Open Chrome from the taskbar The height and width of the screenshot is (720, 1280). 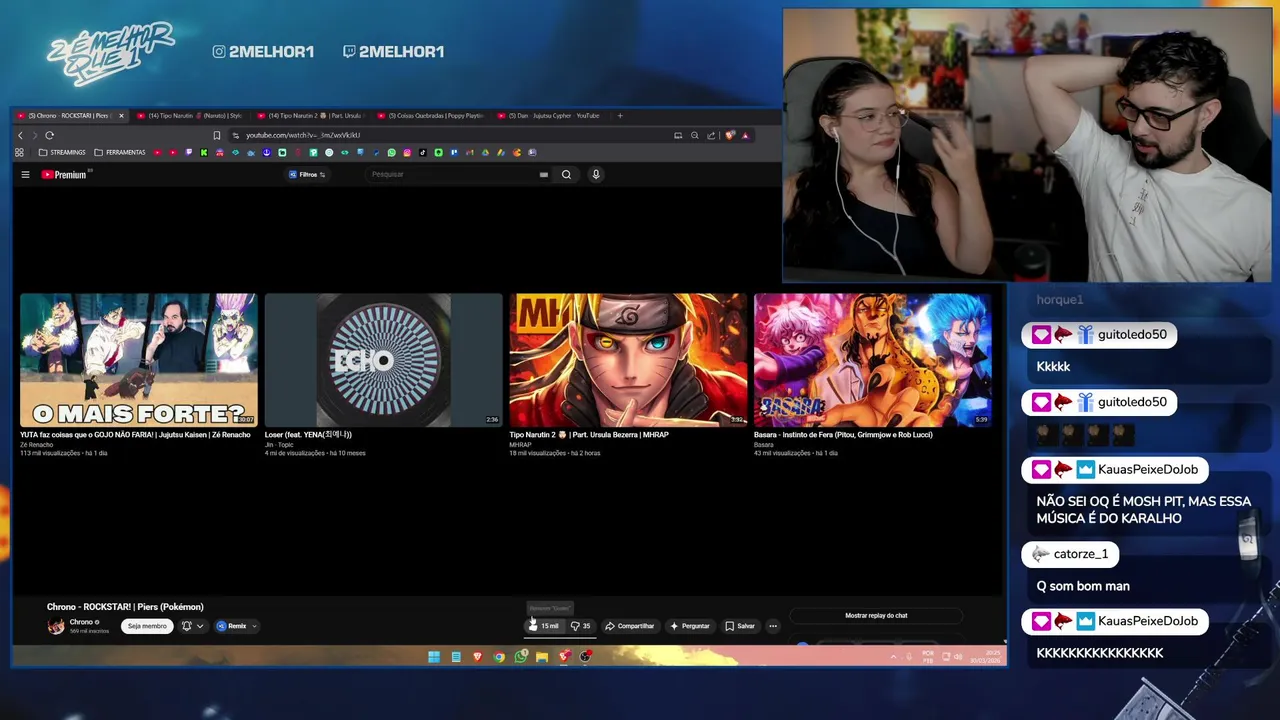click(x=499, y=657)
